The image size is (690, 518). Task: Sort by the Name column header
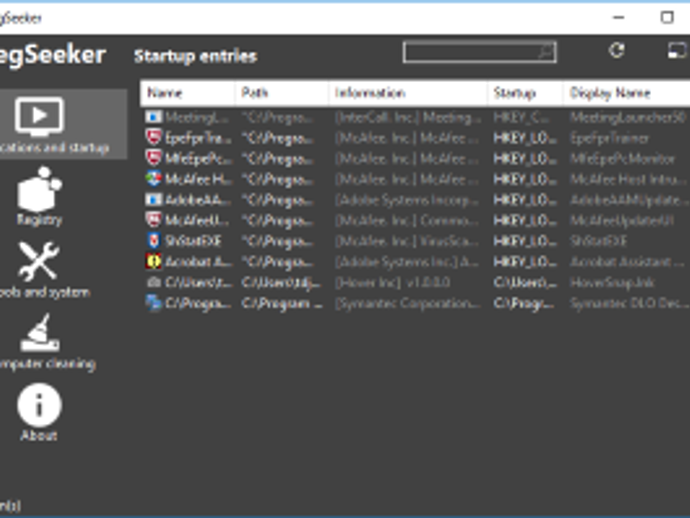coord(188,93)
